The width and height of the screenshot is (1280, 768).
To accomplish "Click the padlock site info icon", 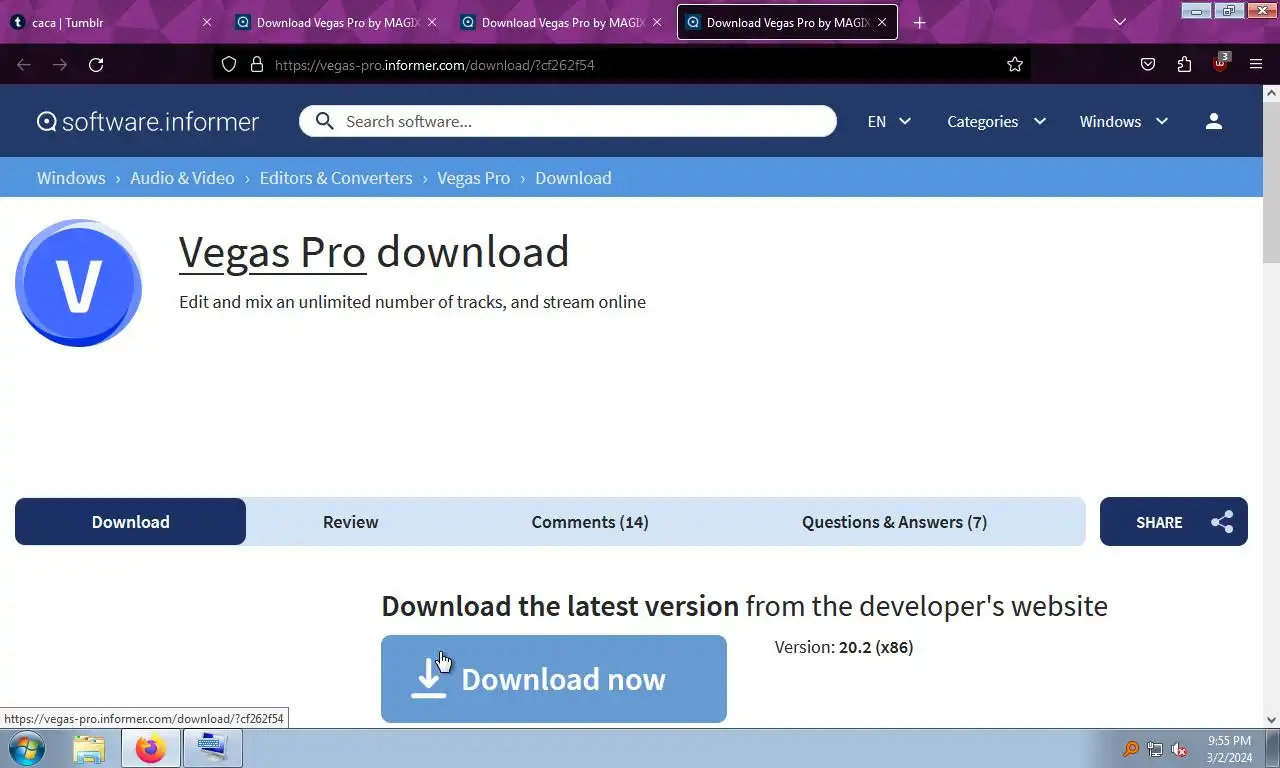I will pos(257,65).
